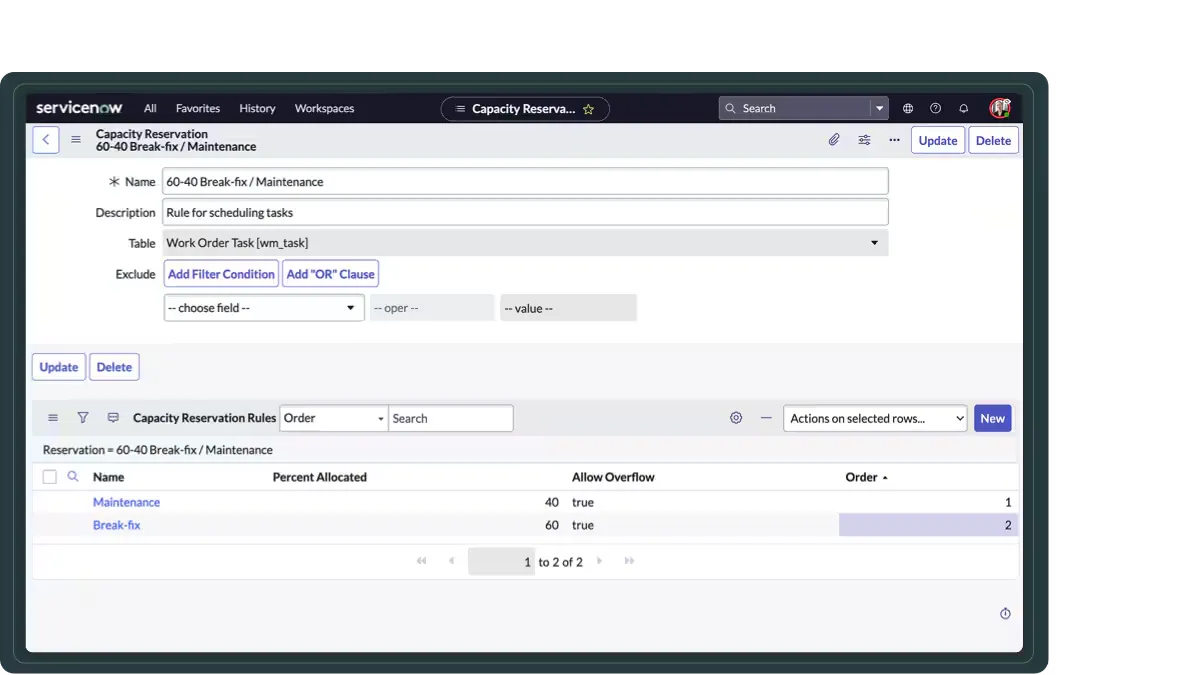Open the Maintenance rule link
The height and width of the screenshot is (675, 1200).
126,502
